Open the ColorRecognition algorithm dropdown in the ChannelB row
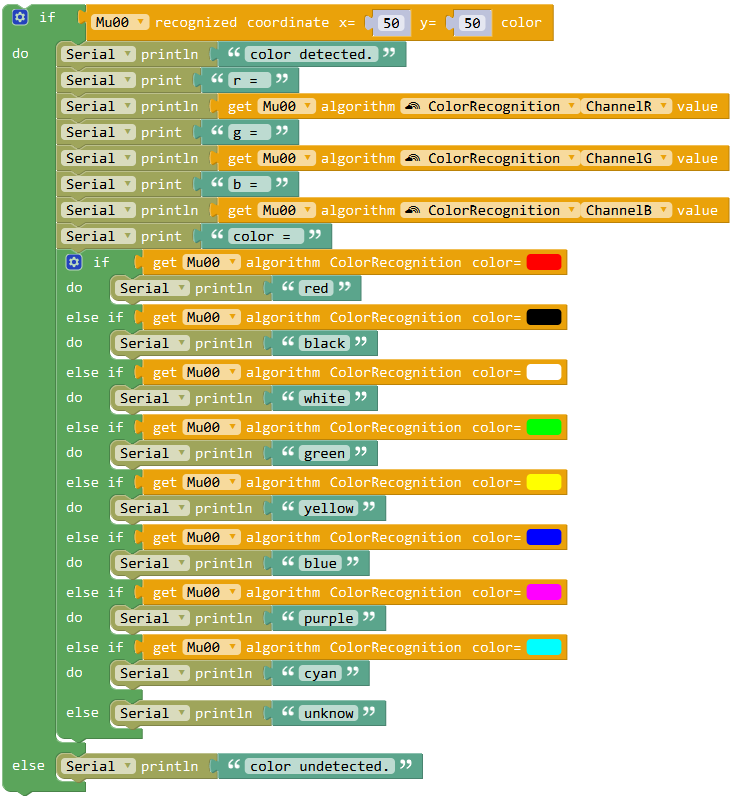This screenshot has width=737, height=801. pyautogui.click(x=490, y=210)
